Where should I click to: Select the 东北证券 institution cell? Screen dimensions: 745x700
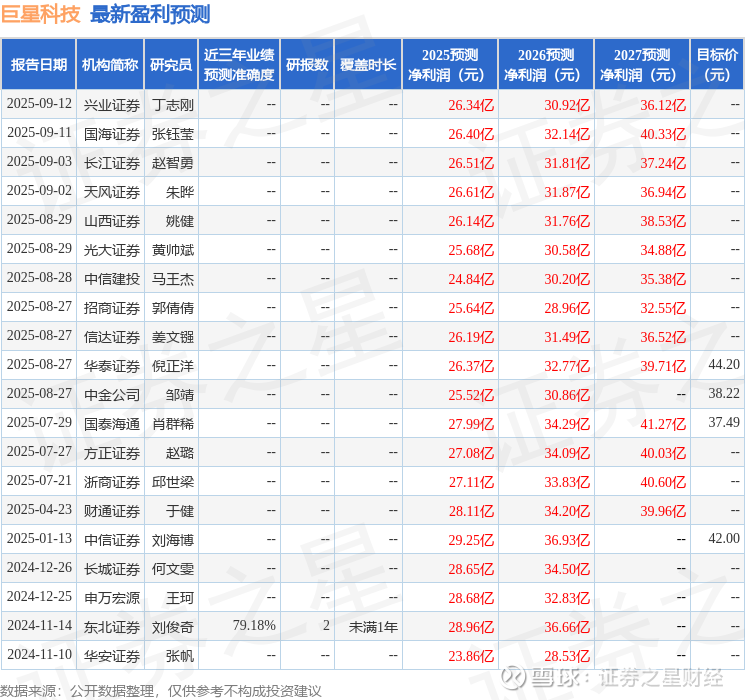(112, 627)
